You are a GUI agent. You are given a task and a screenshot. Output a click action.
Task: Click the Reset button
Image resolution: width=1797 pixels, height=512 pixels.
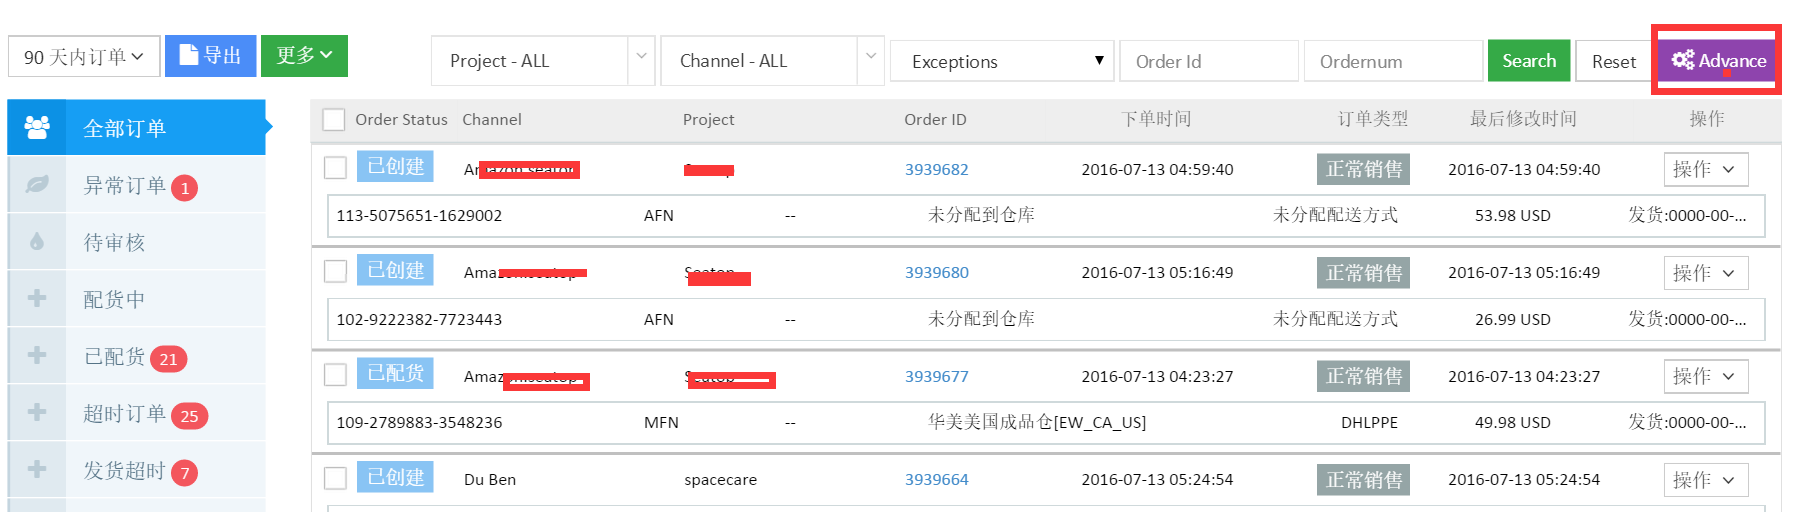click(x=1614, y=61)
